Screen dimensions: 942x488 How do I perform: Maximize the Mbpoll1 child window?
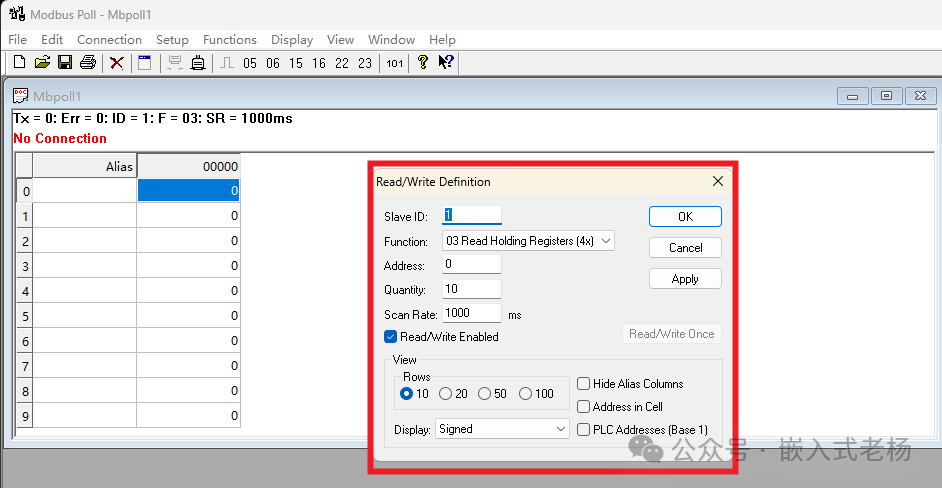886,96
